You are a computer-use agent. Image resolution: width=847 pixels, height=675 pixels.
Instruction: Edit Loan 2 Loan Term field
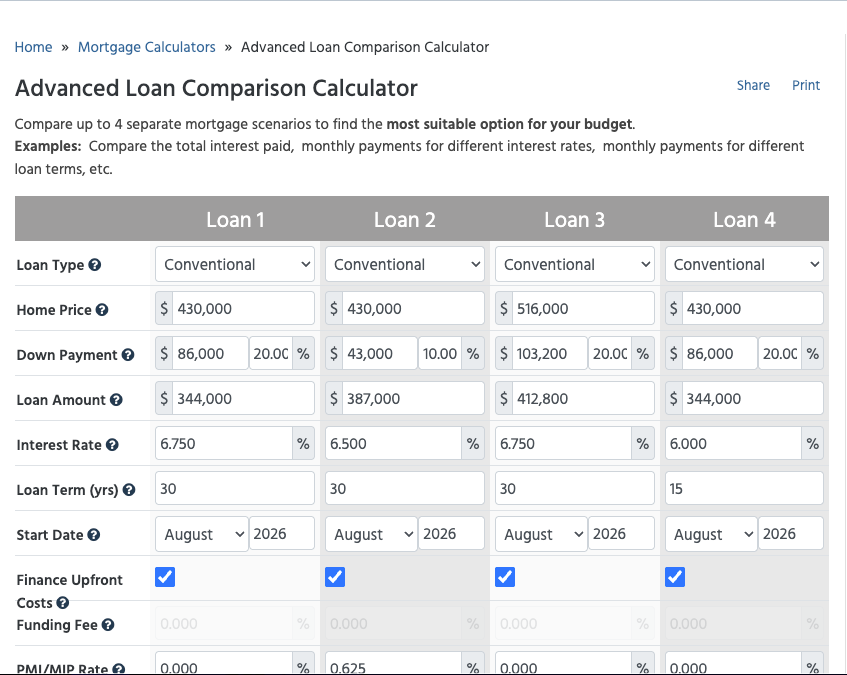405,489
